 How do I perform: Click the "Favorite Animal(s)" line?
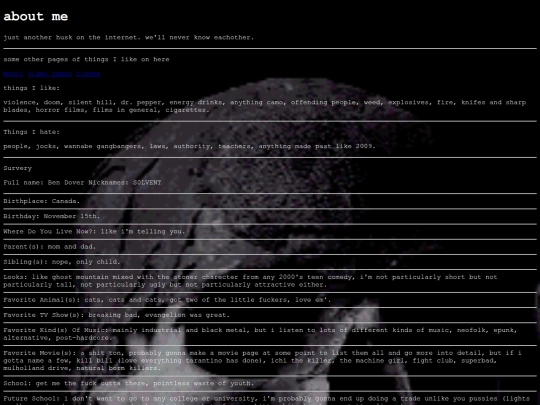tap(167, 300)
